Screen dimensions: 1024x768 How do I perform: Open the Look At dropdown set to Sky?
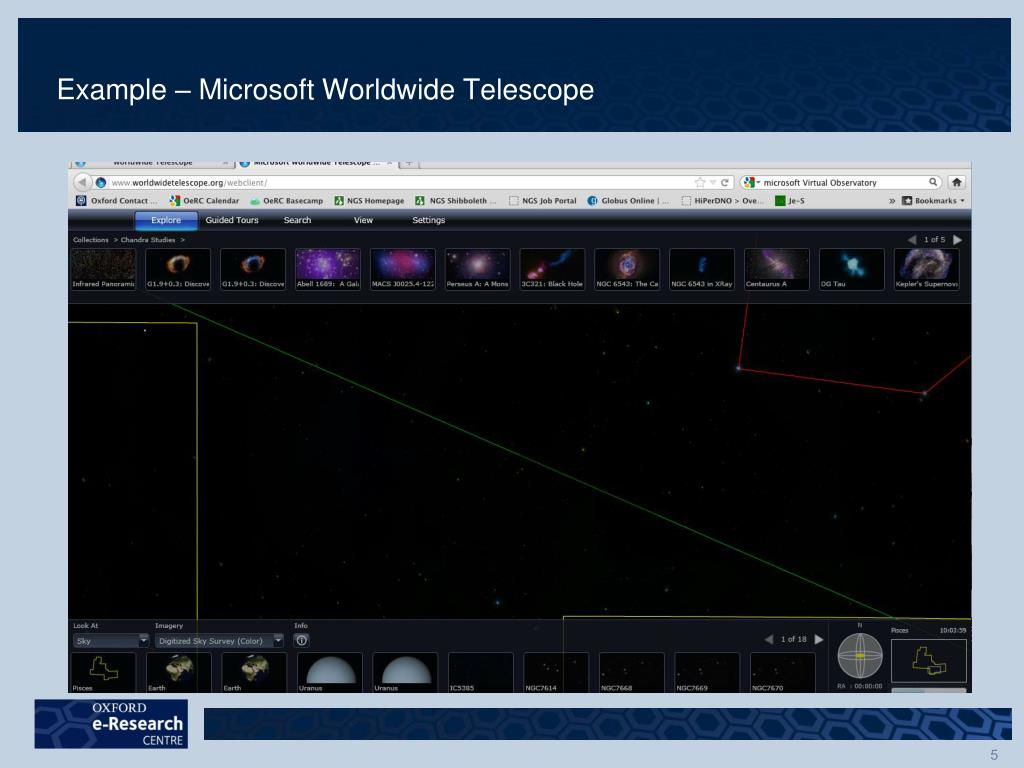[x=111, y=641]
